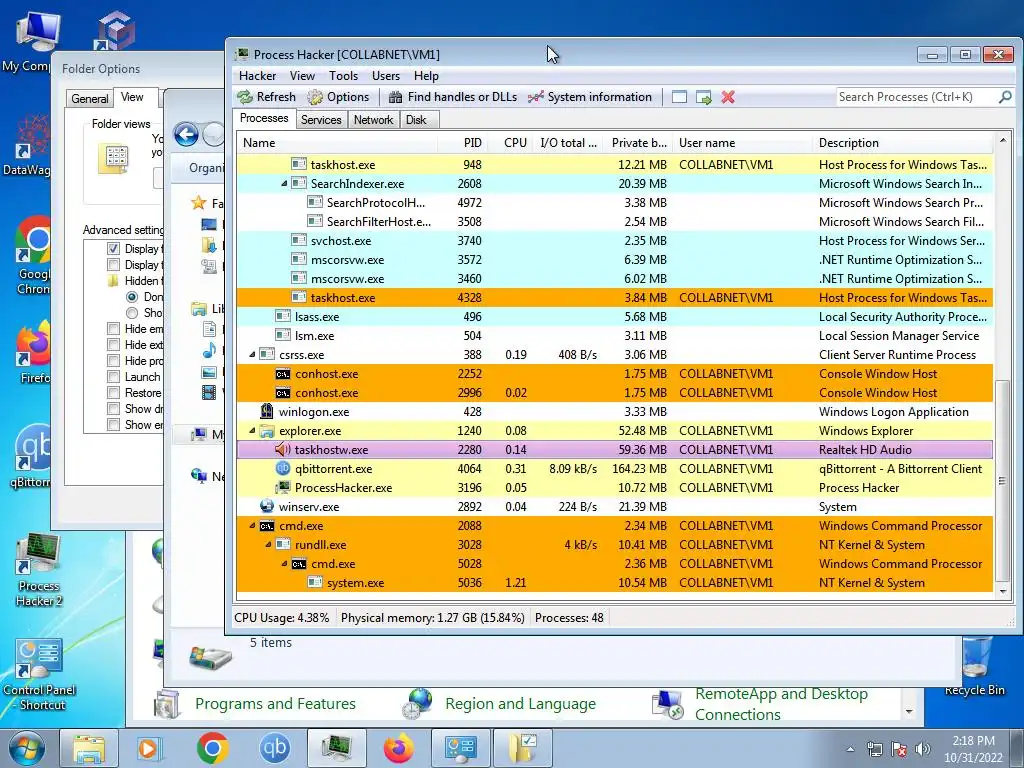Click the find window and thread icon
The height and width of the screenshot is (768, 1024).
703,97
